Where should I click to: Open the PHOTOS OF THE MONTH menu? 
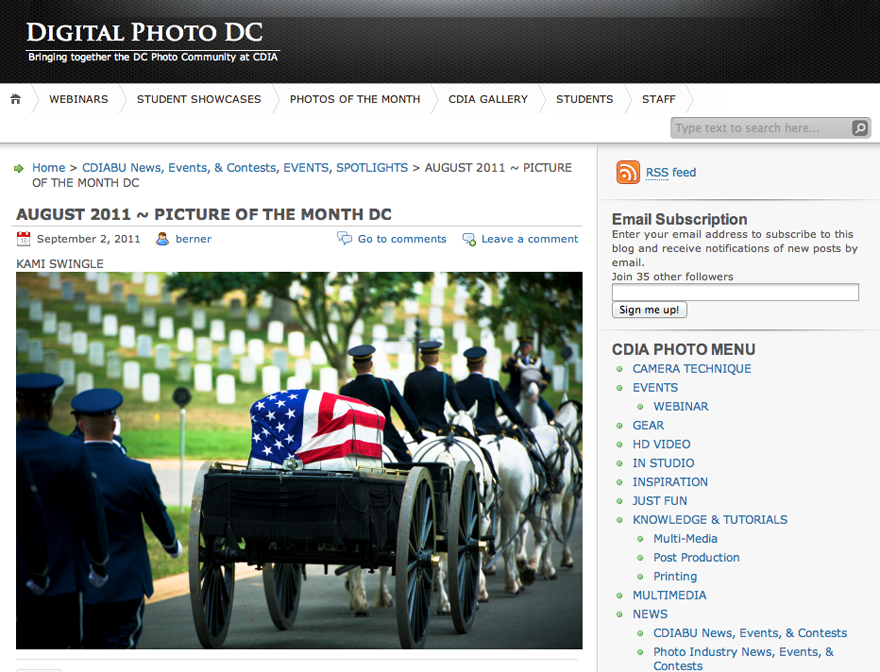355,99
